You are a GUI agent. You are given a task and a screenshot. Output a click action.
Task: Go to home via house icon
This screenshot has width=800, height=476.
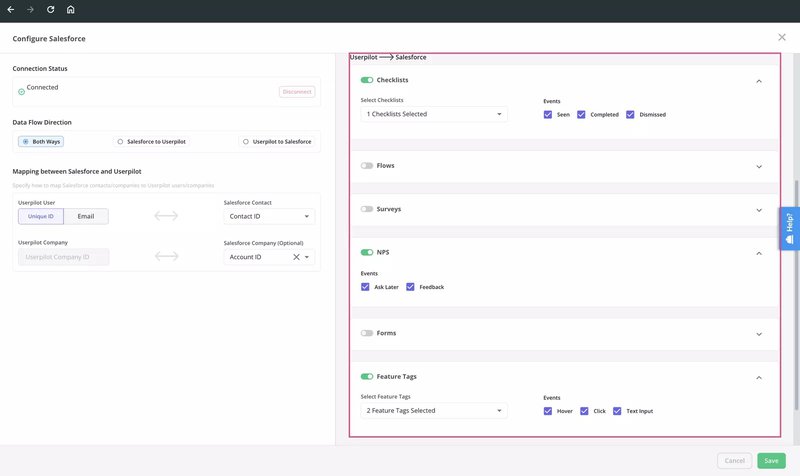(x=70, y=9)
